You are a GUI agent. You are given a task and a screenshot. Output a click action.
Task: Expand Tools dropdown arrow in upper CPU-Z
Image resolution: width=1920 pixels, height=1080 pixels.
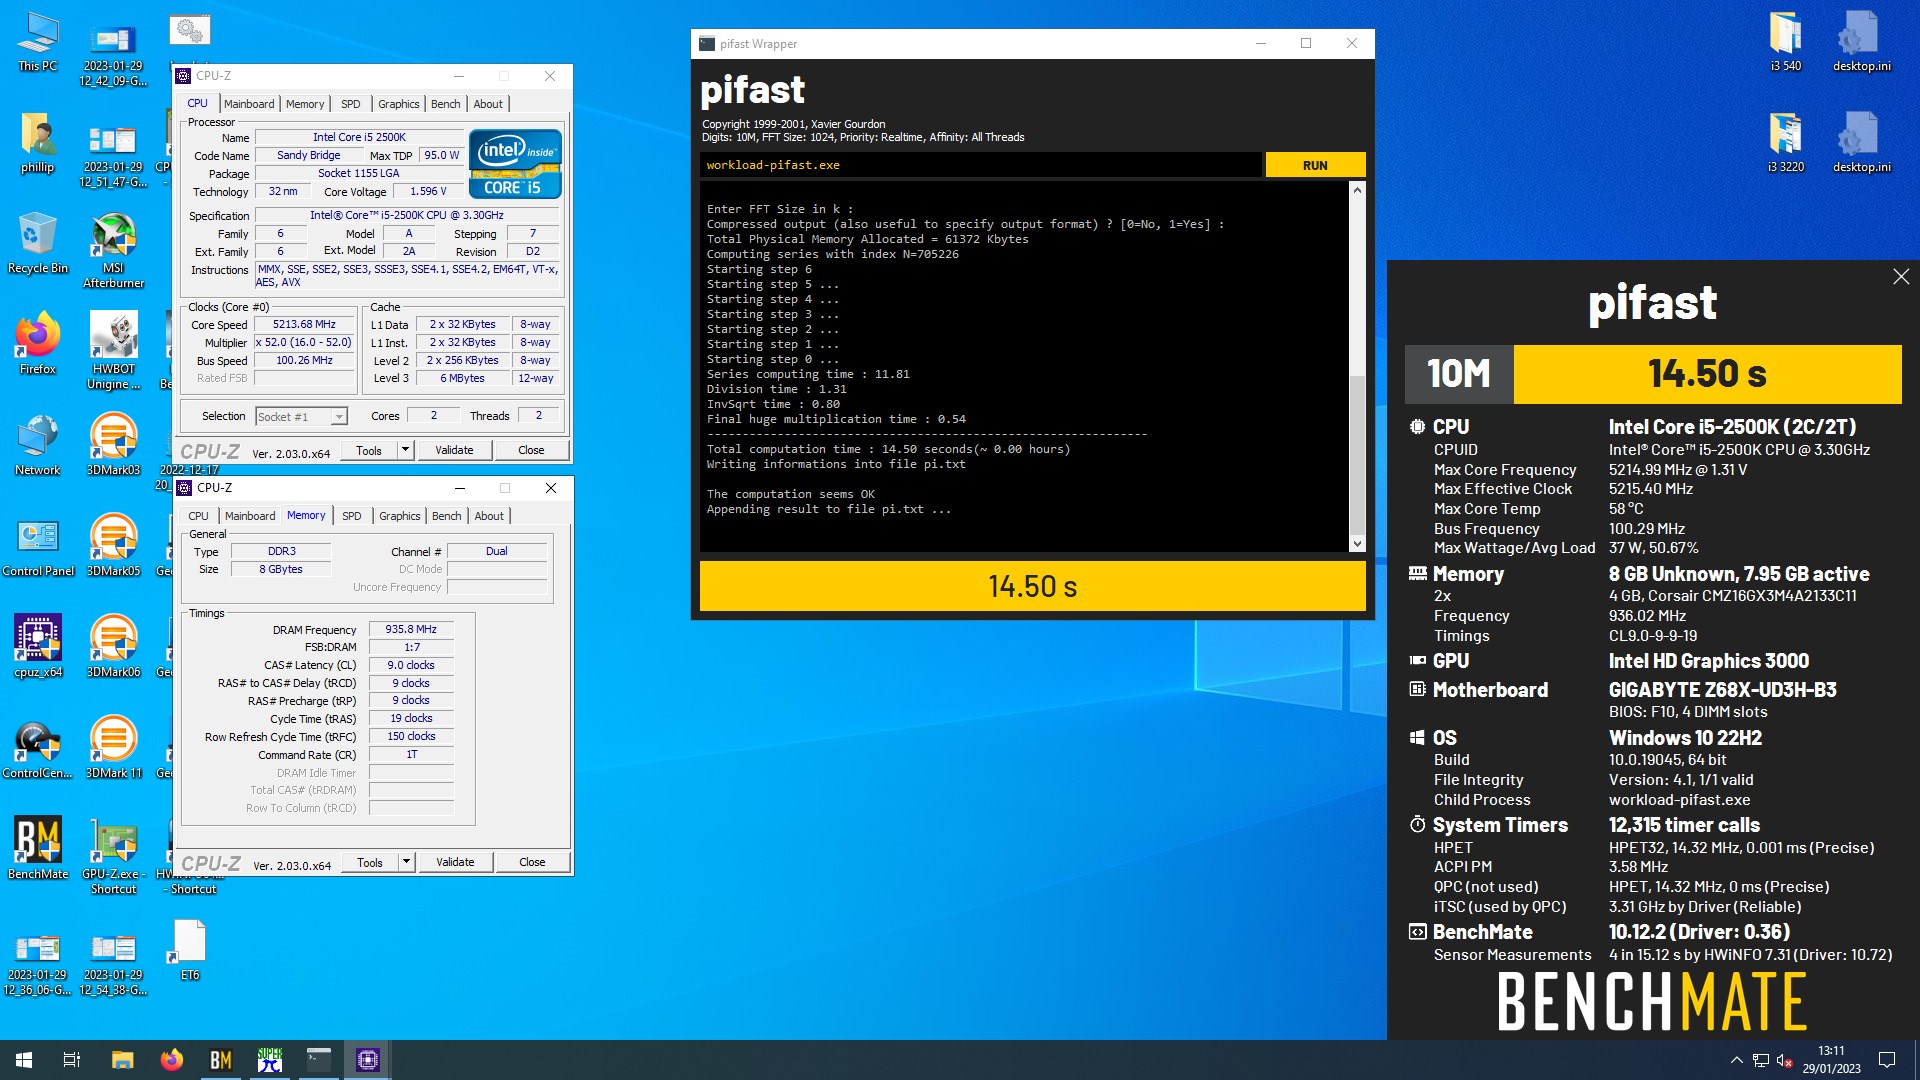click(405, 450)
